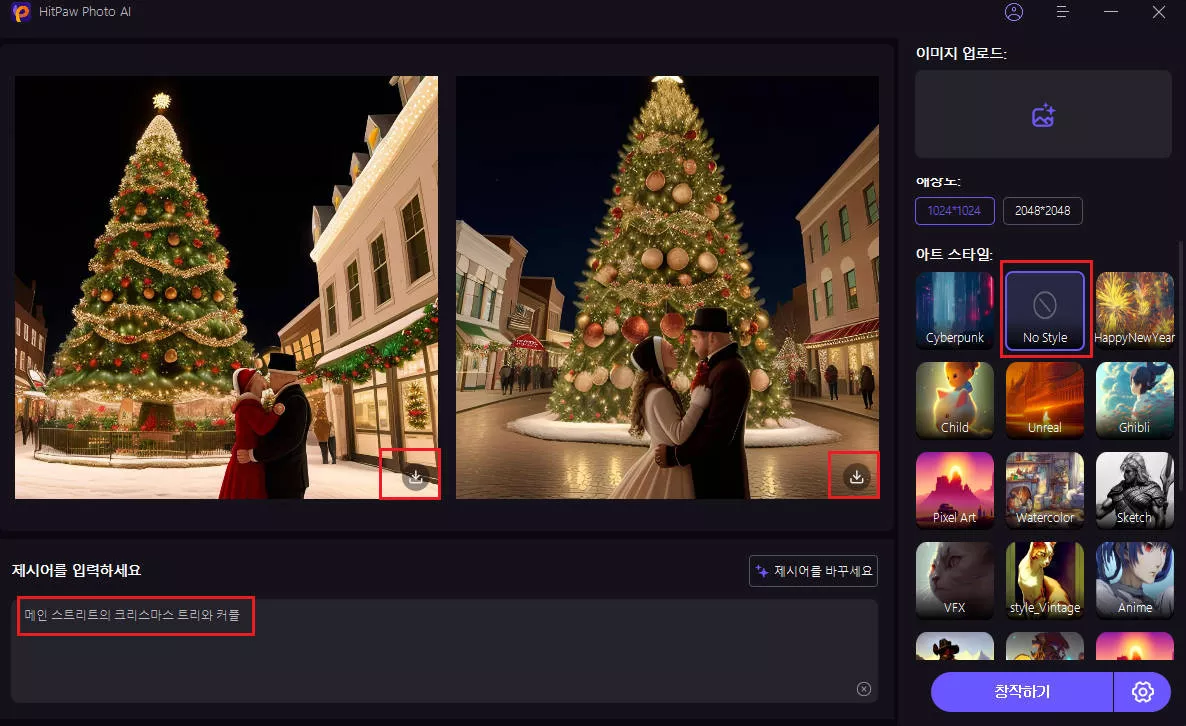Select 2048*2048 resolution option
Screen dimensions: 1186x726
coord(1042,211)
